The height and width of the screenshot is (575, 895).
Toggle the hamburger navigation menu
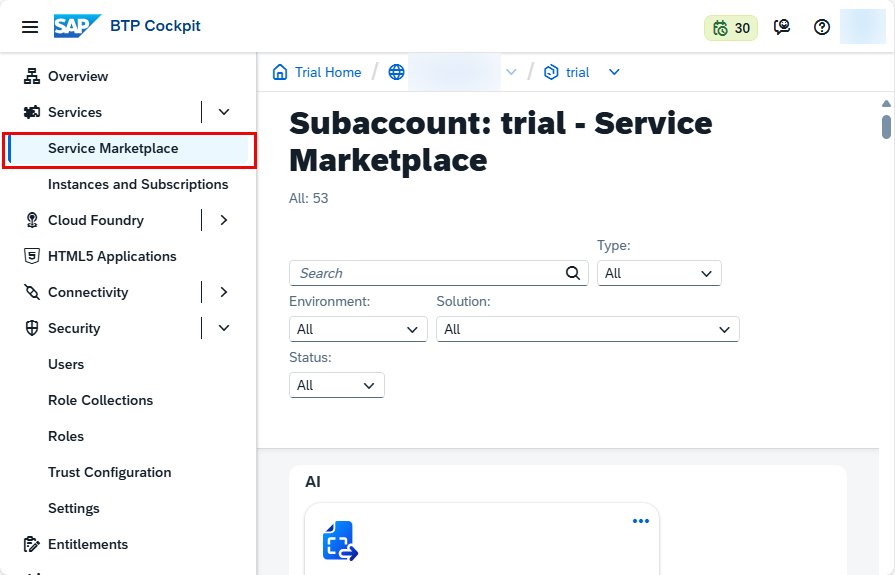tap(30, 27)
